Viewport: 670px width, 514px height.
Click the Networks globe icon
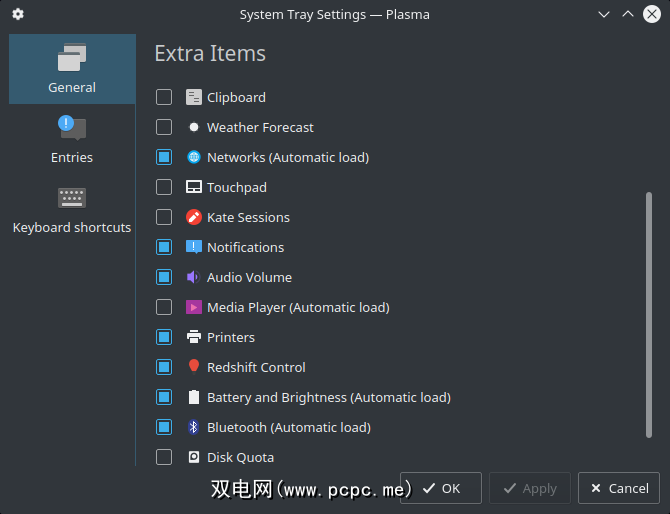194,157
